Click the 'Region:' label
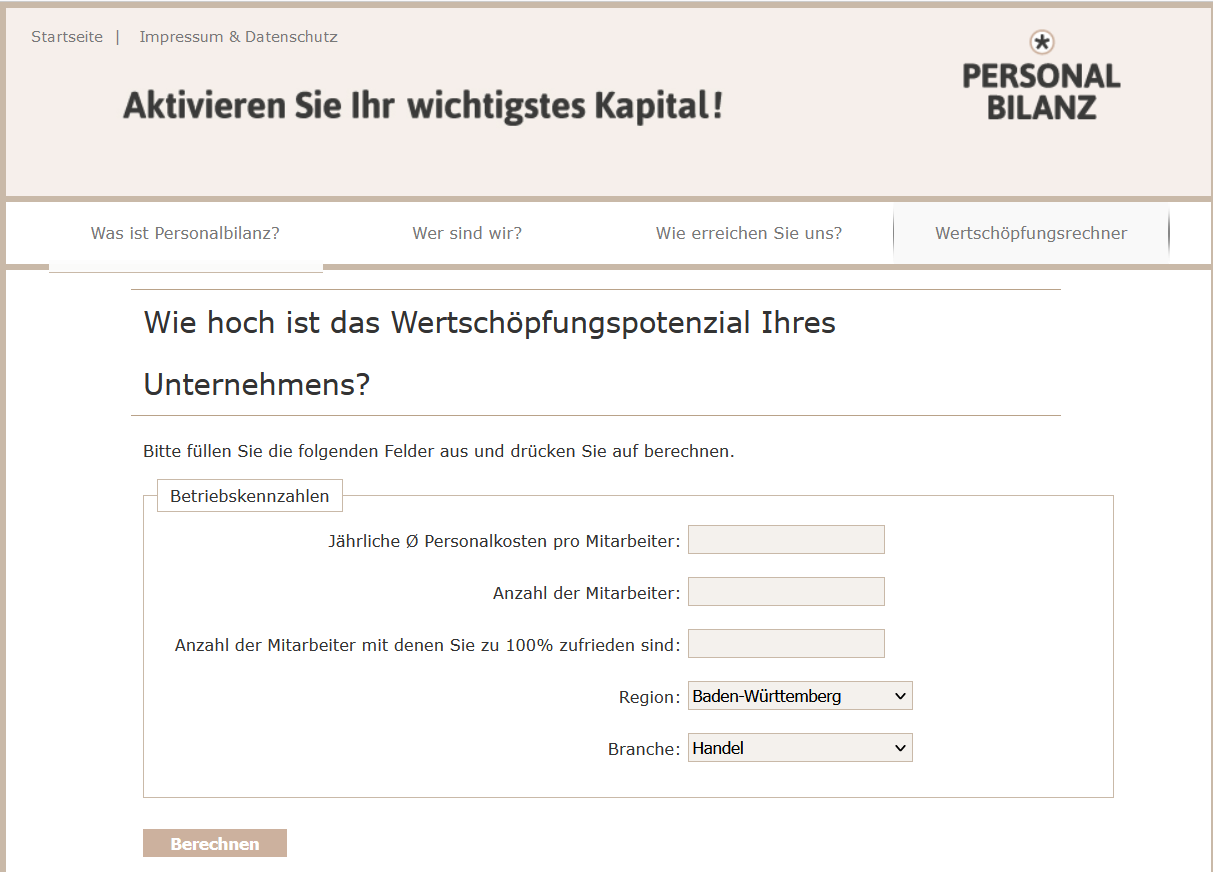 click(650, 697)
